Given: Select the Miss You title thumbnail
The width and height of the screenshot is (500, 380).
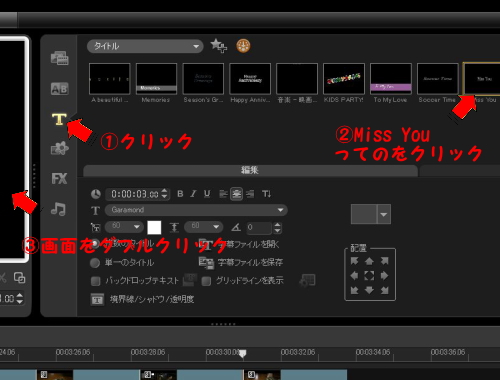Looking at the screenshot, I should point(482,79).
